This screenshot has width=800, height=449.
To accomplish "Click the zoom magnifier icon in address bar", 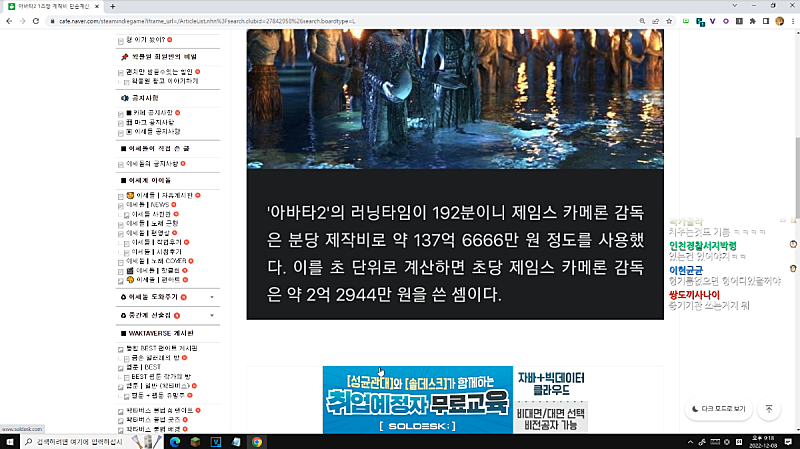I will tap(642, 21).
